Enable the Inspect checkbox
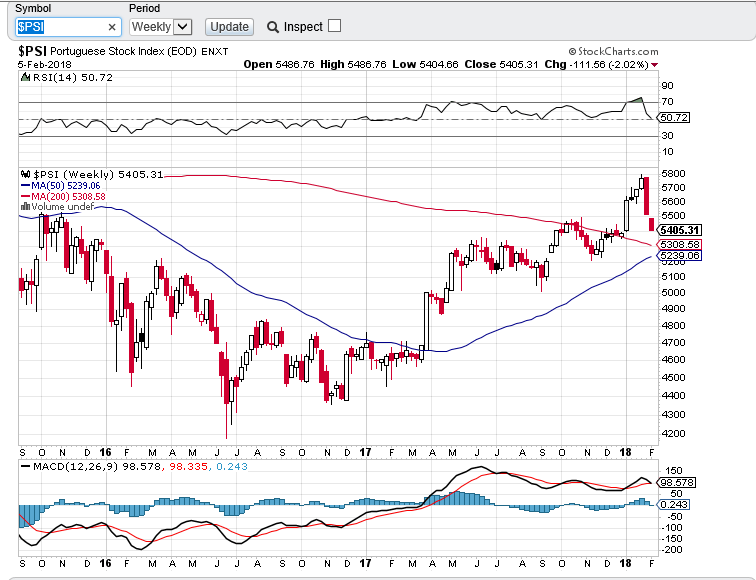 coord(334,26)
